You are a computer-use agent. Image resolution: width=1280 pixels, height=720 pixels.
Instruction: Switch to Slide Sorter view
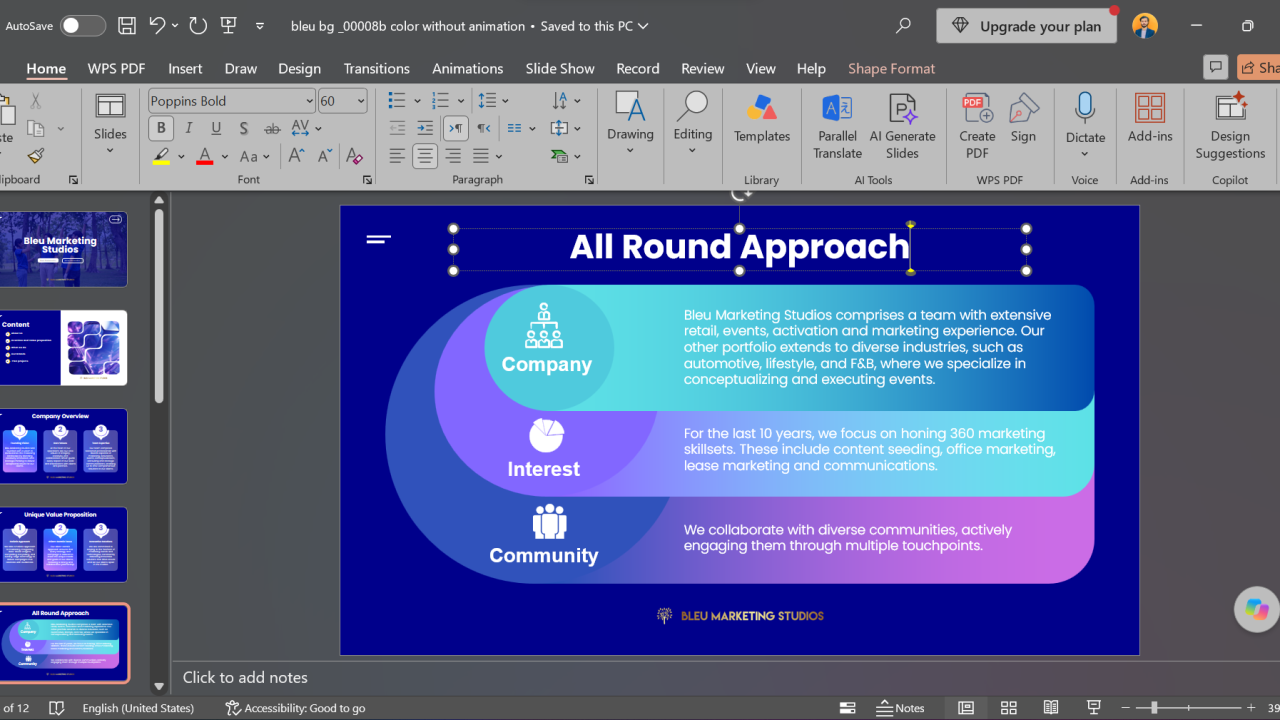point(1008,707)
